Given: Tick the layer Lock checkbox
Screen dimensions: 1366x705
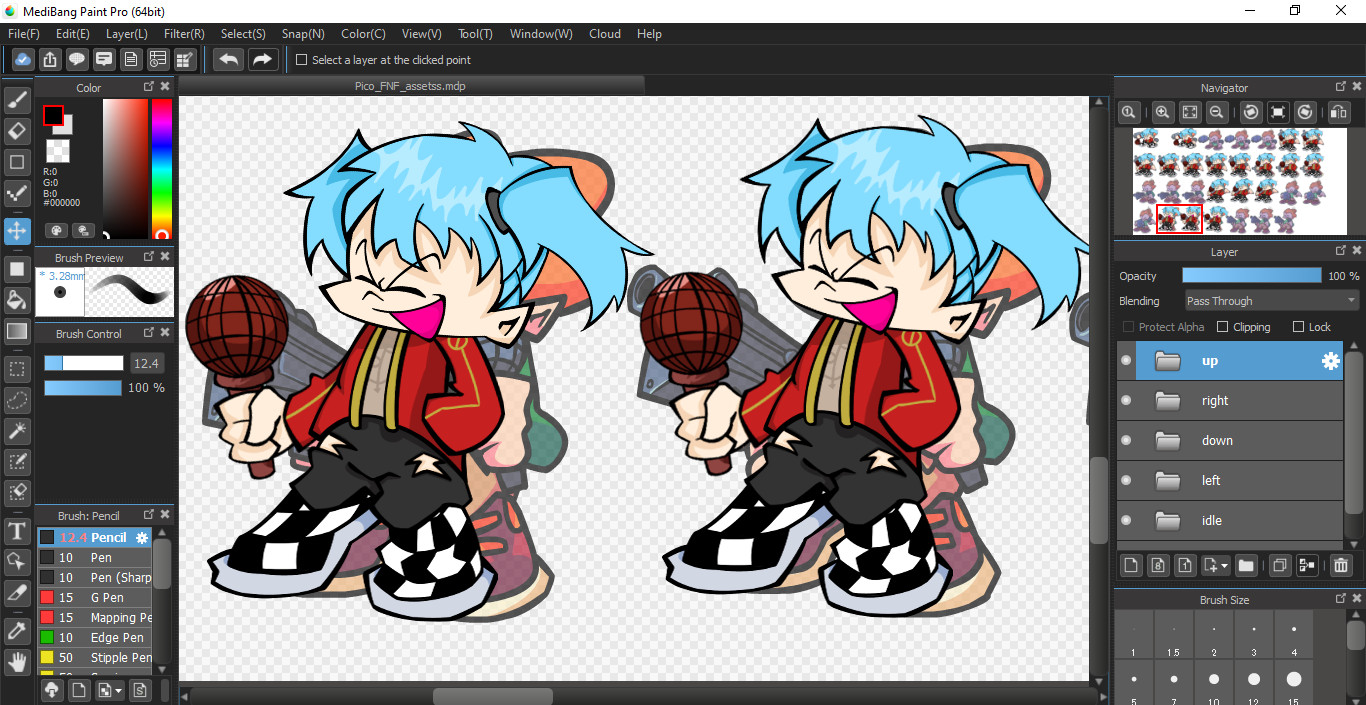Looking at the screenshot, I should [1298, 327].
